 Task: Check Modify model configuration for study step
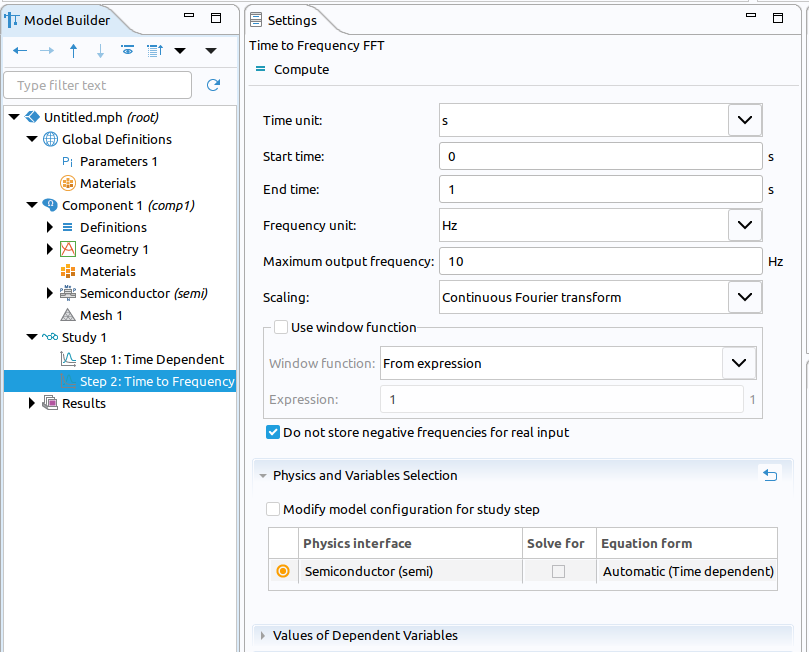click(x=273, y=509)
